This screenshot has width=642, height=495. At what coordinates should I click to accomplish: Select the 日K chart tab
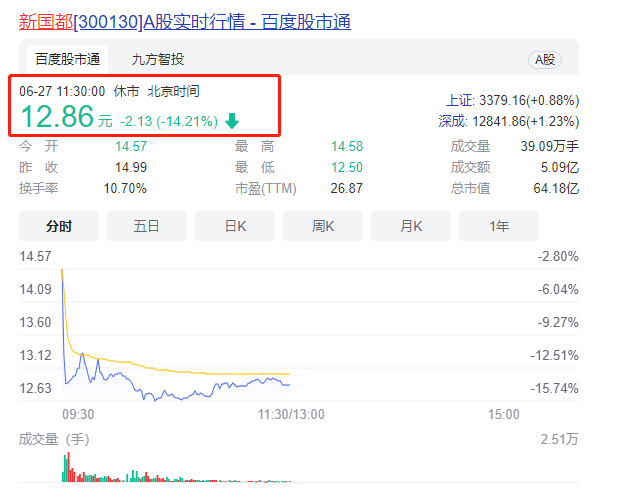click(235, 226)
